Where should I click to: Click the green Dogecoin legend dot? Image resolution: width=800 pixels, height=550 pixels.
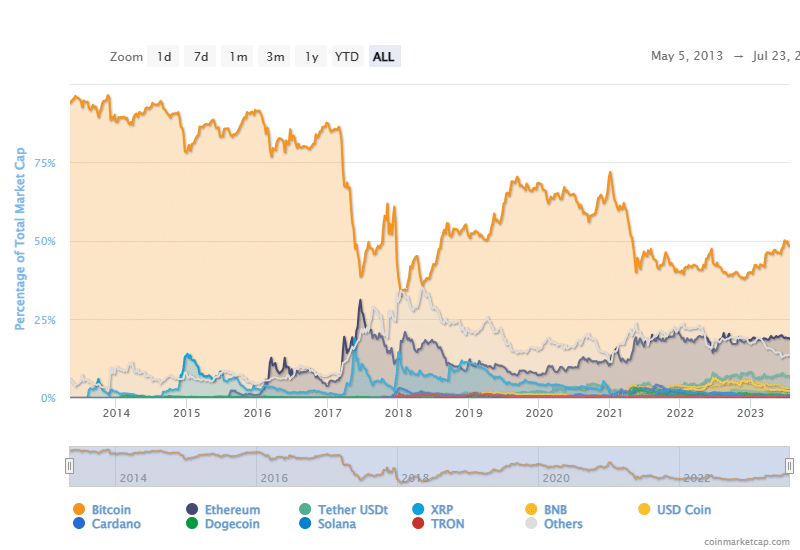click(192, 523)
